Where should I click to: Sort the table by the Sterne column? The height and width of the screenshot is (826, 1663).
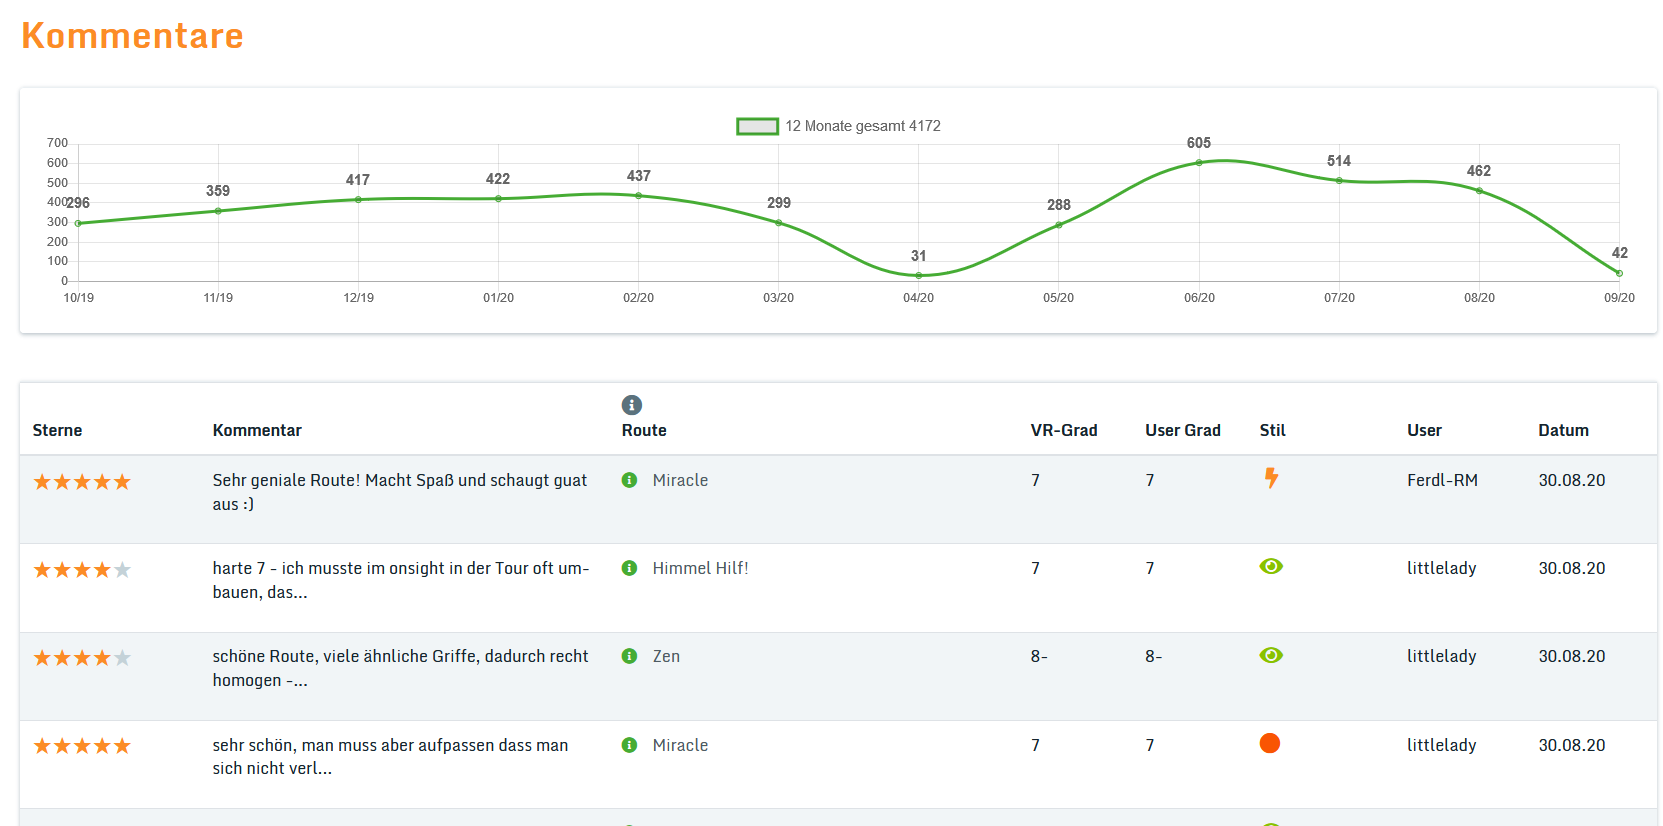[57, 430]
